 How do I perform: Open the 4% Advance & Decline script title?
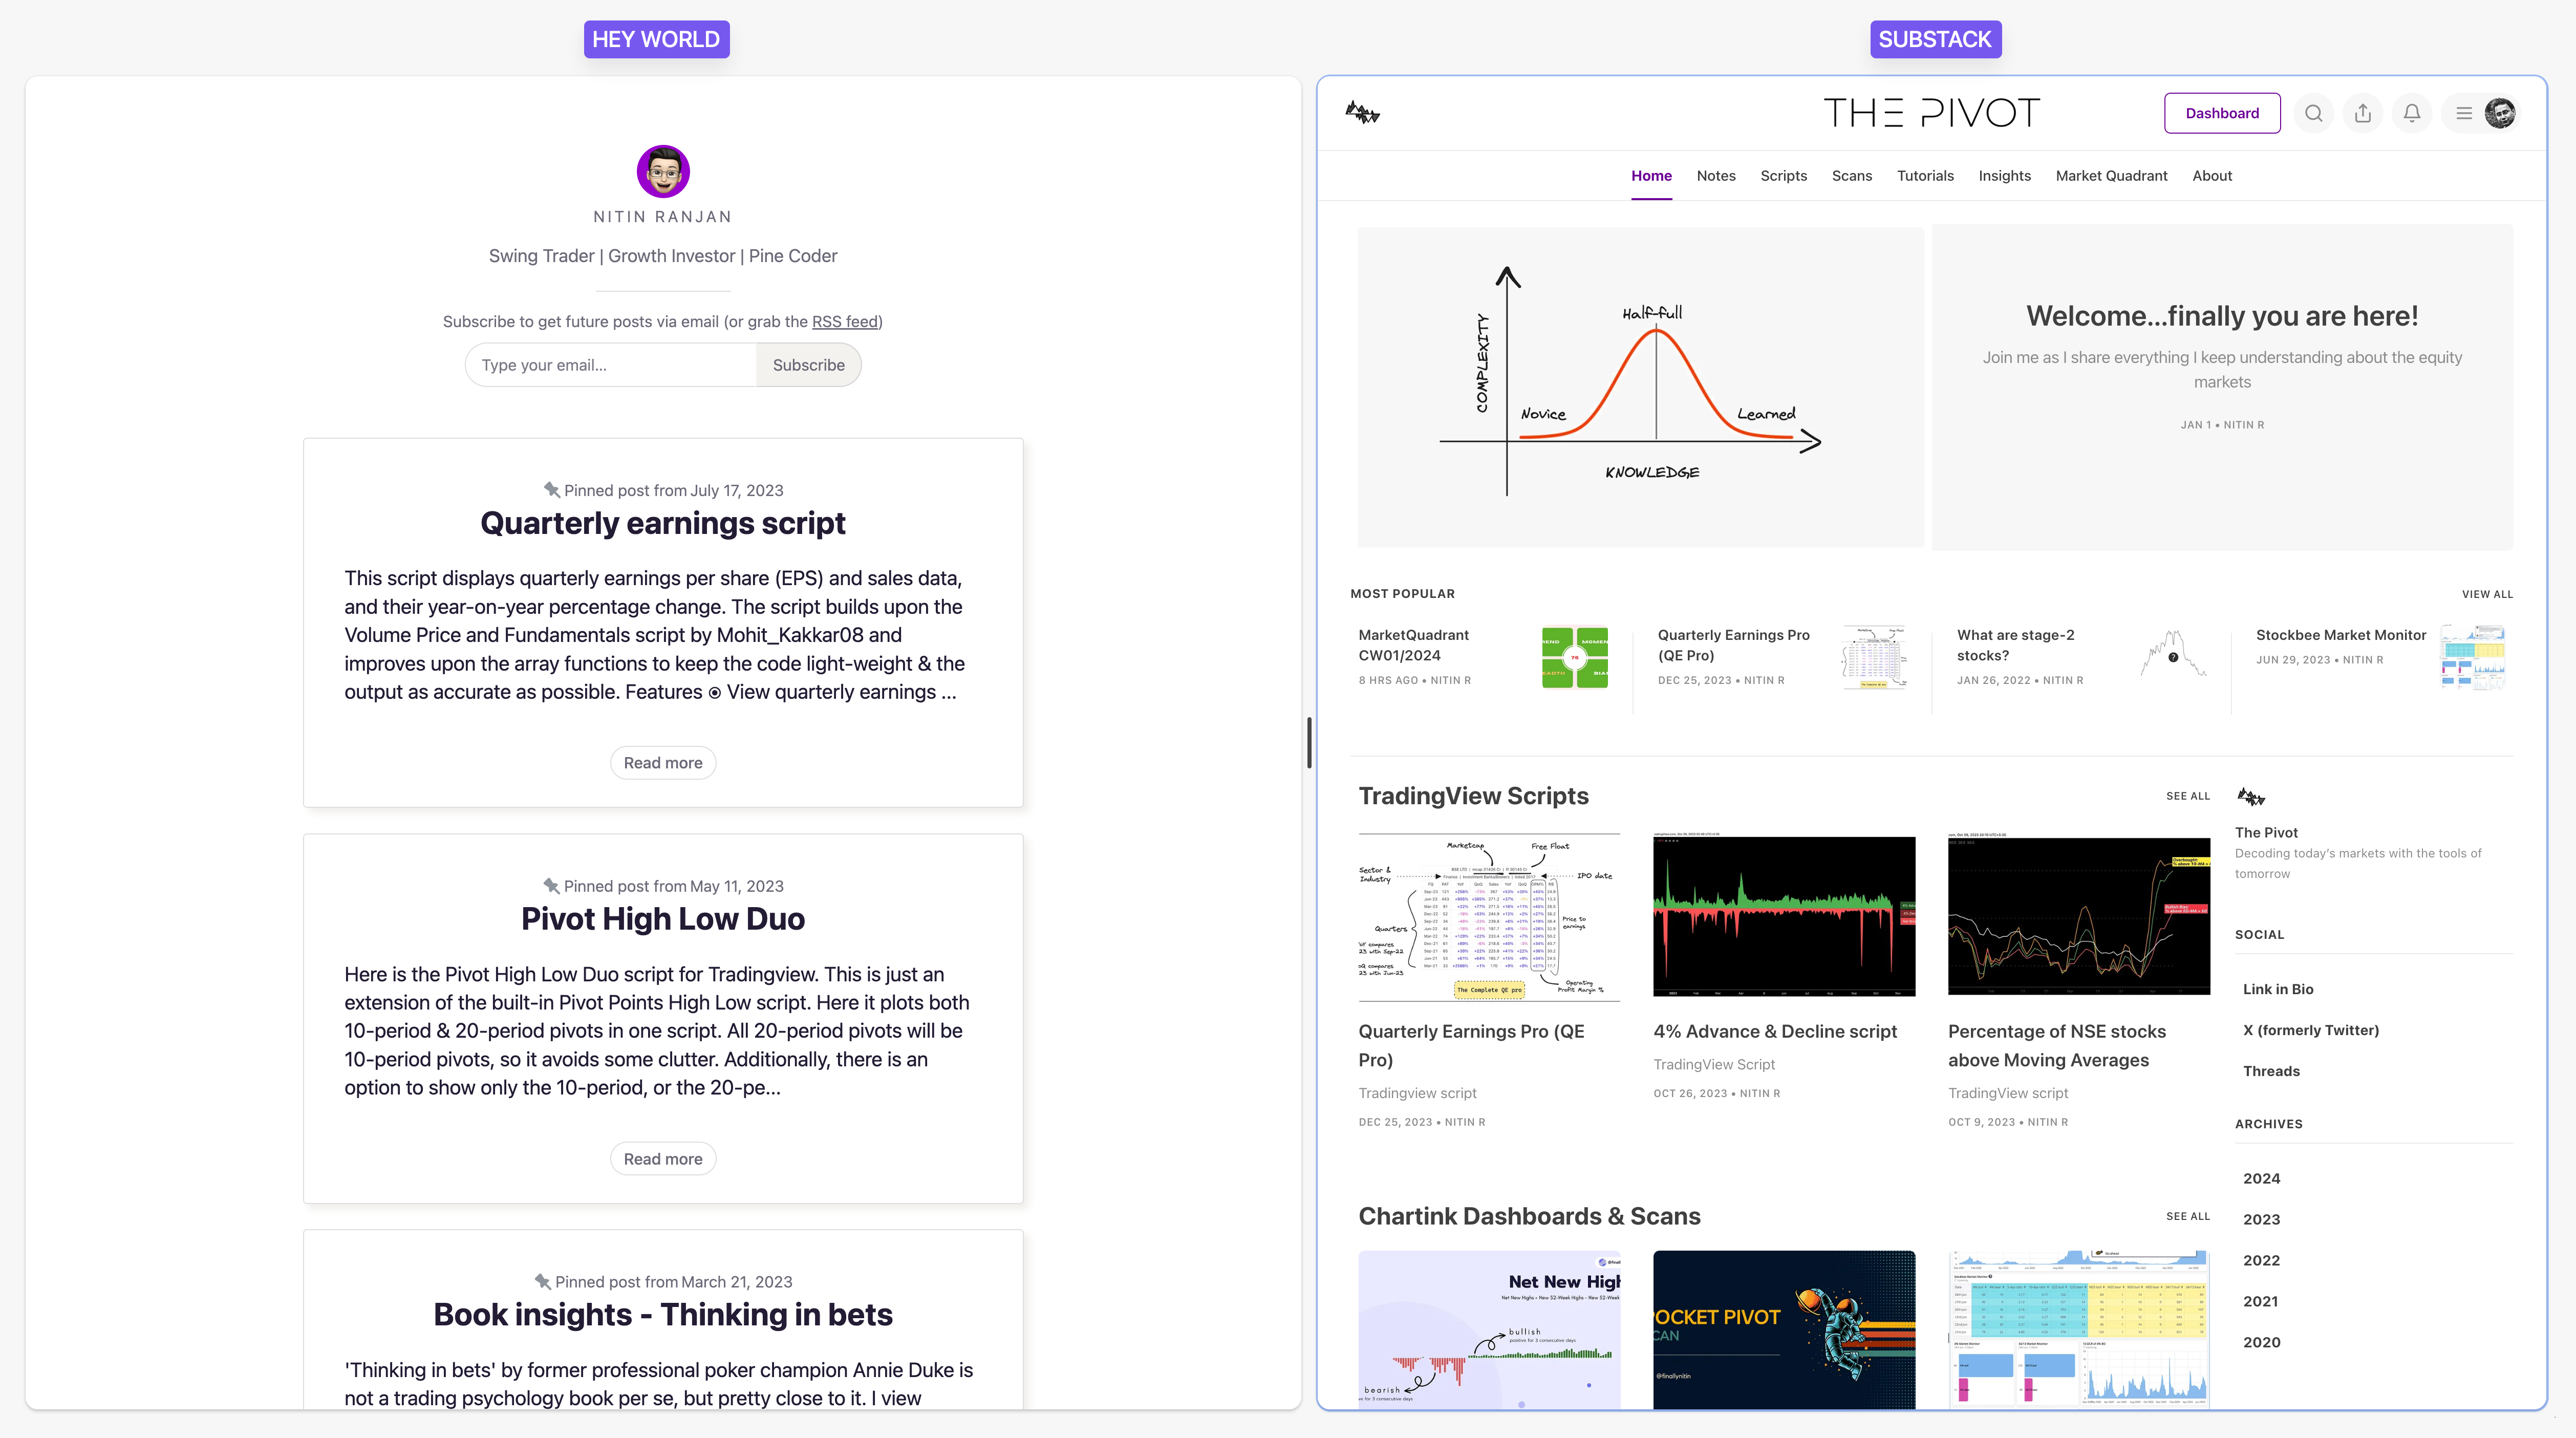1774,1031
